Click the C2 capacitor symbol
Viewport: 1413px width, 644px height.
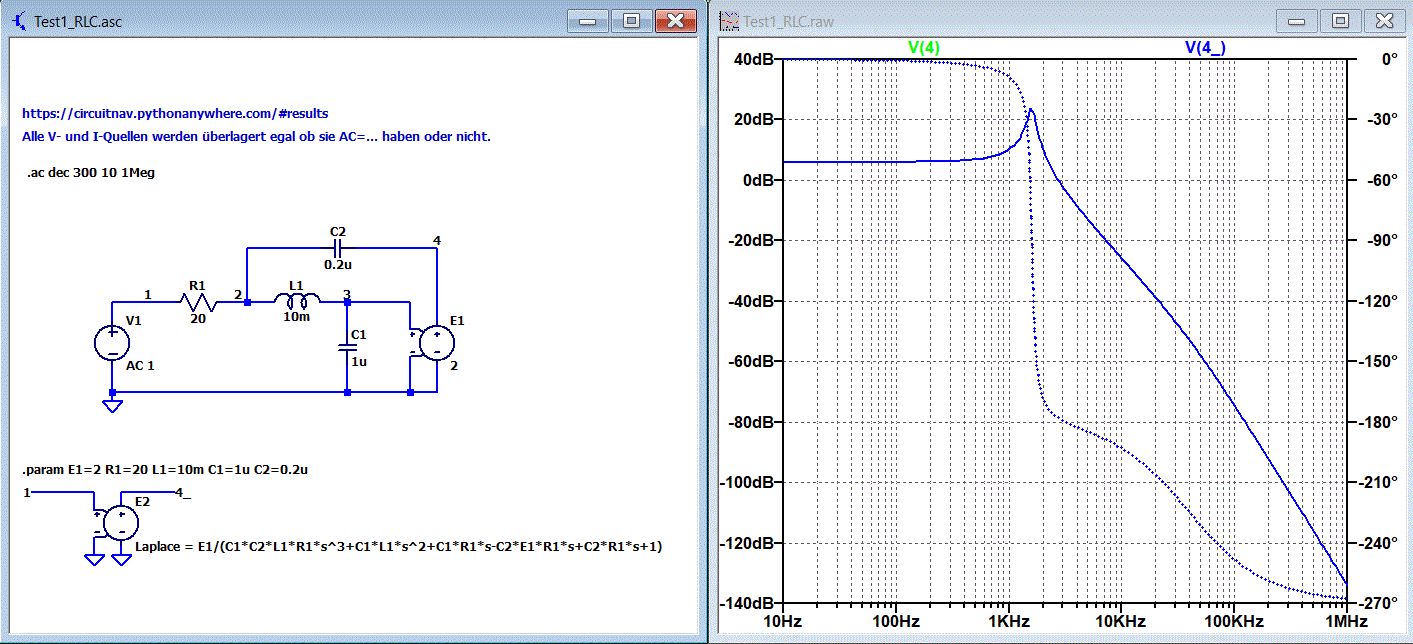click(337, 247)
